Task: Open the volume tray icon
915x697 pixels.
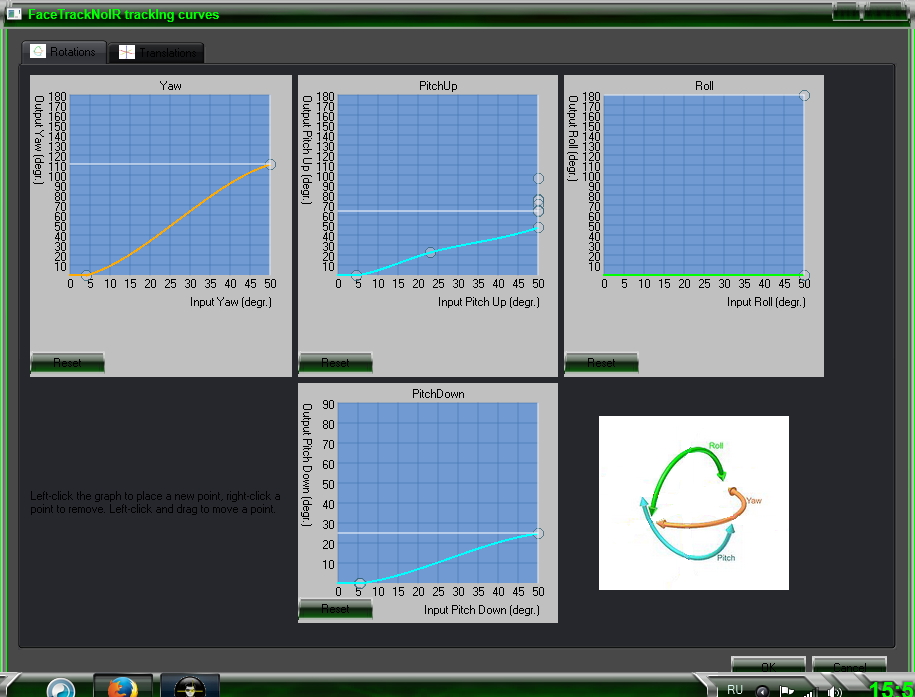Action: [834, 692]
